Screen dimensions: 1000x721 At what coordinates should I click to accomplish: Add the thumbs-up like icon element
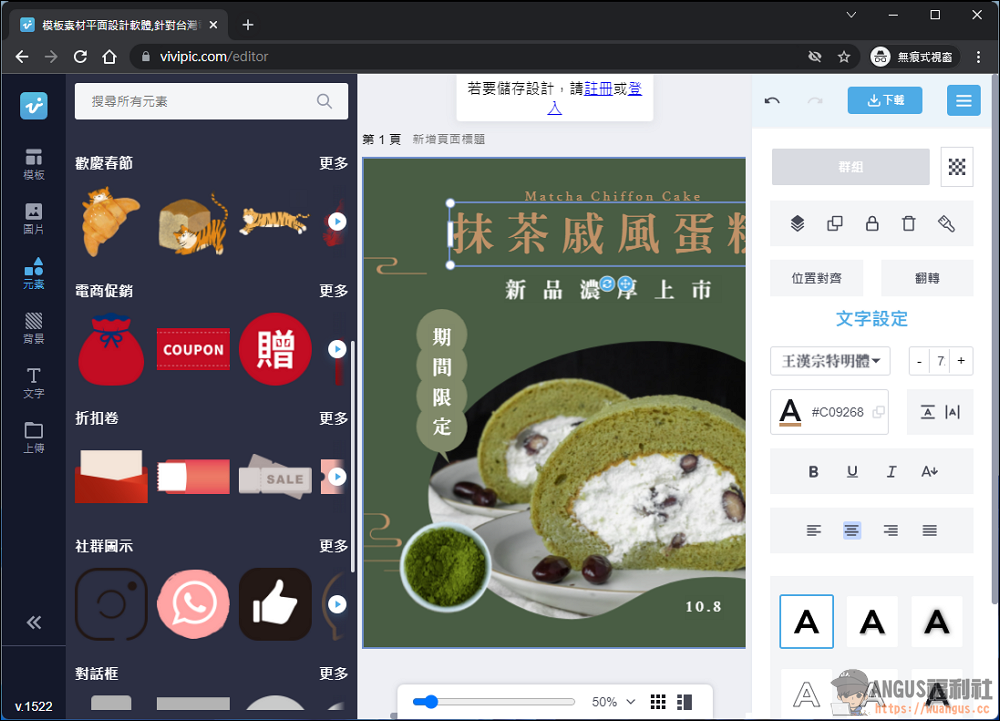pos(276,604)
